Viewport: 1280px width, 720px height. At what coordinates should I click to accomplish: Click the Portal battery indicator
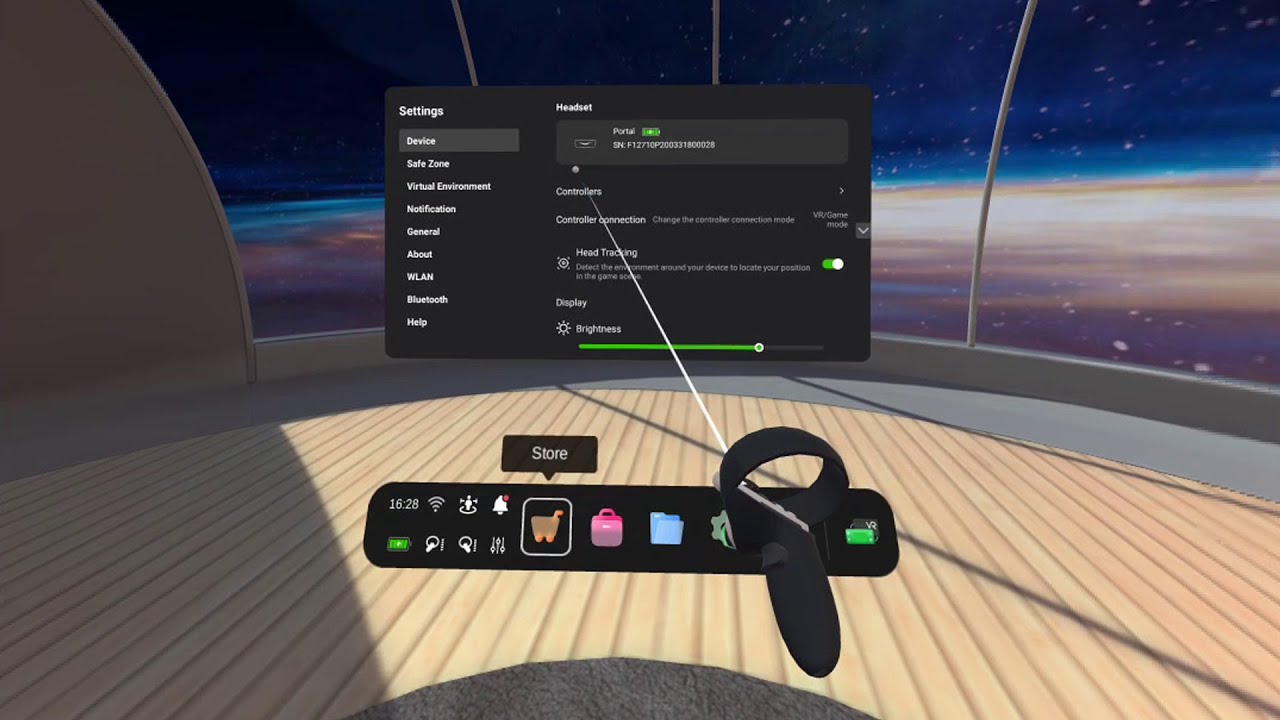(x=651, y=131)
